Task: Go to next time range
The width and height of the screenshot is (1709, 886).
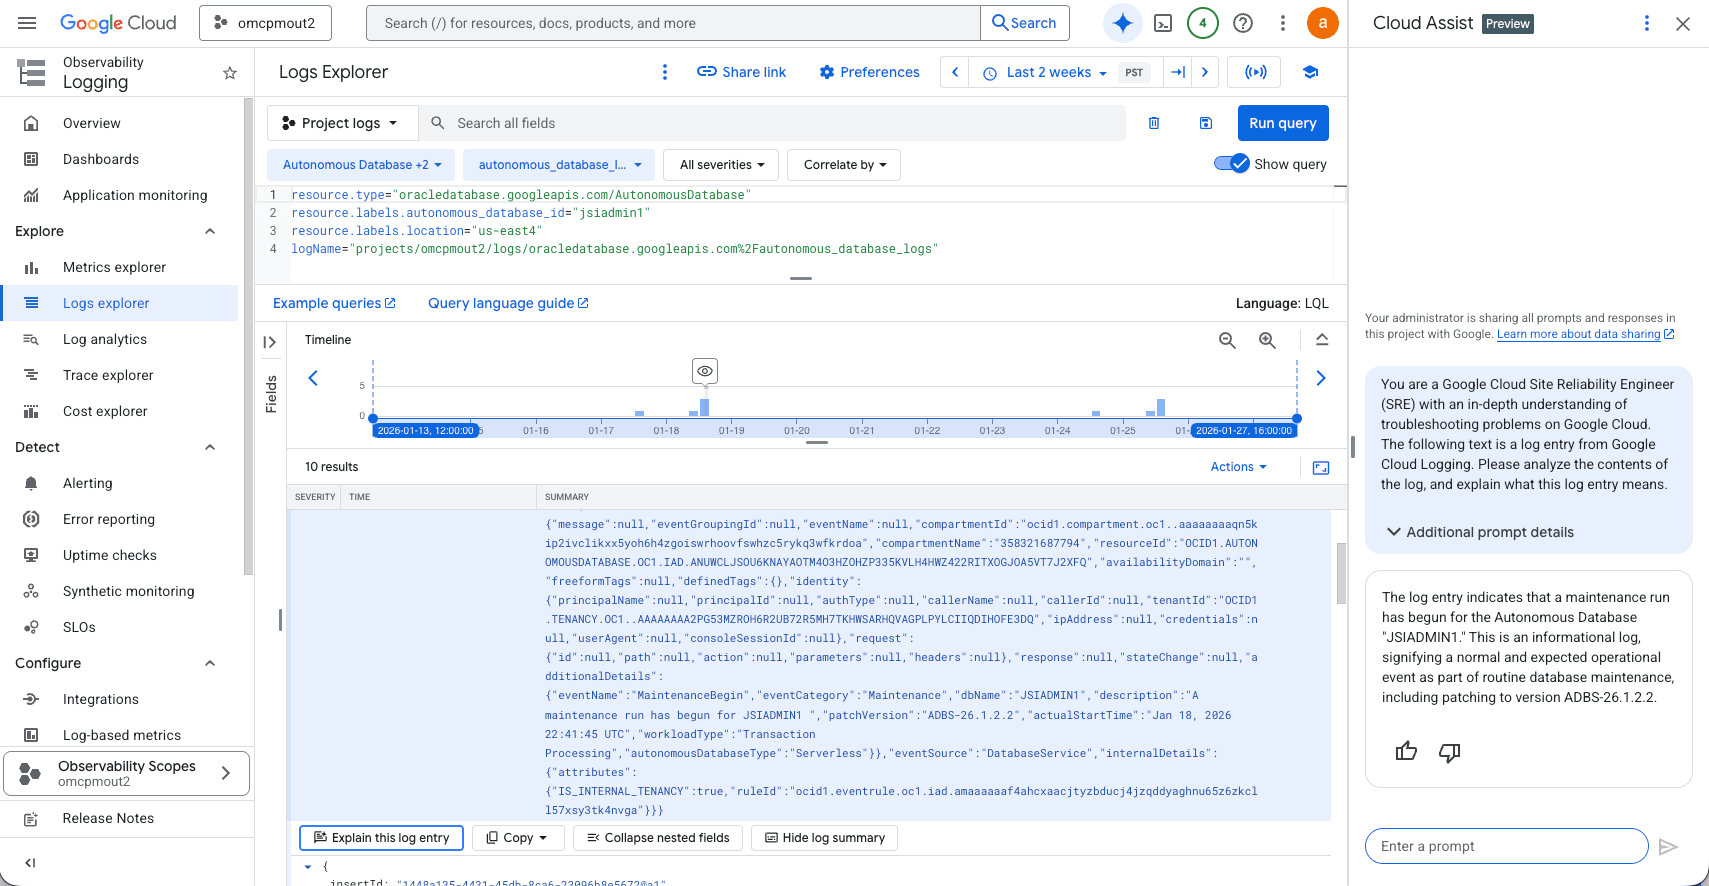Action: click(1205, 72)
